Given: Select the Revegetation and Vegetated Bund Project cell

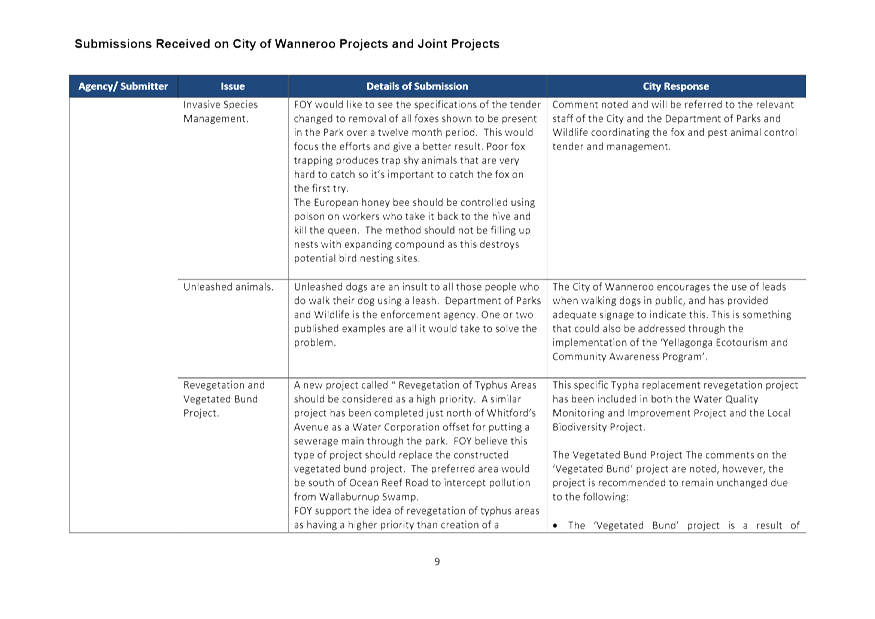Looking at the screenshot, I should click(x=221, y=395).
